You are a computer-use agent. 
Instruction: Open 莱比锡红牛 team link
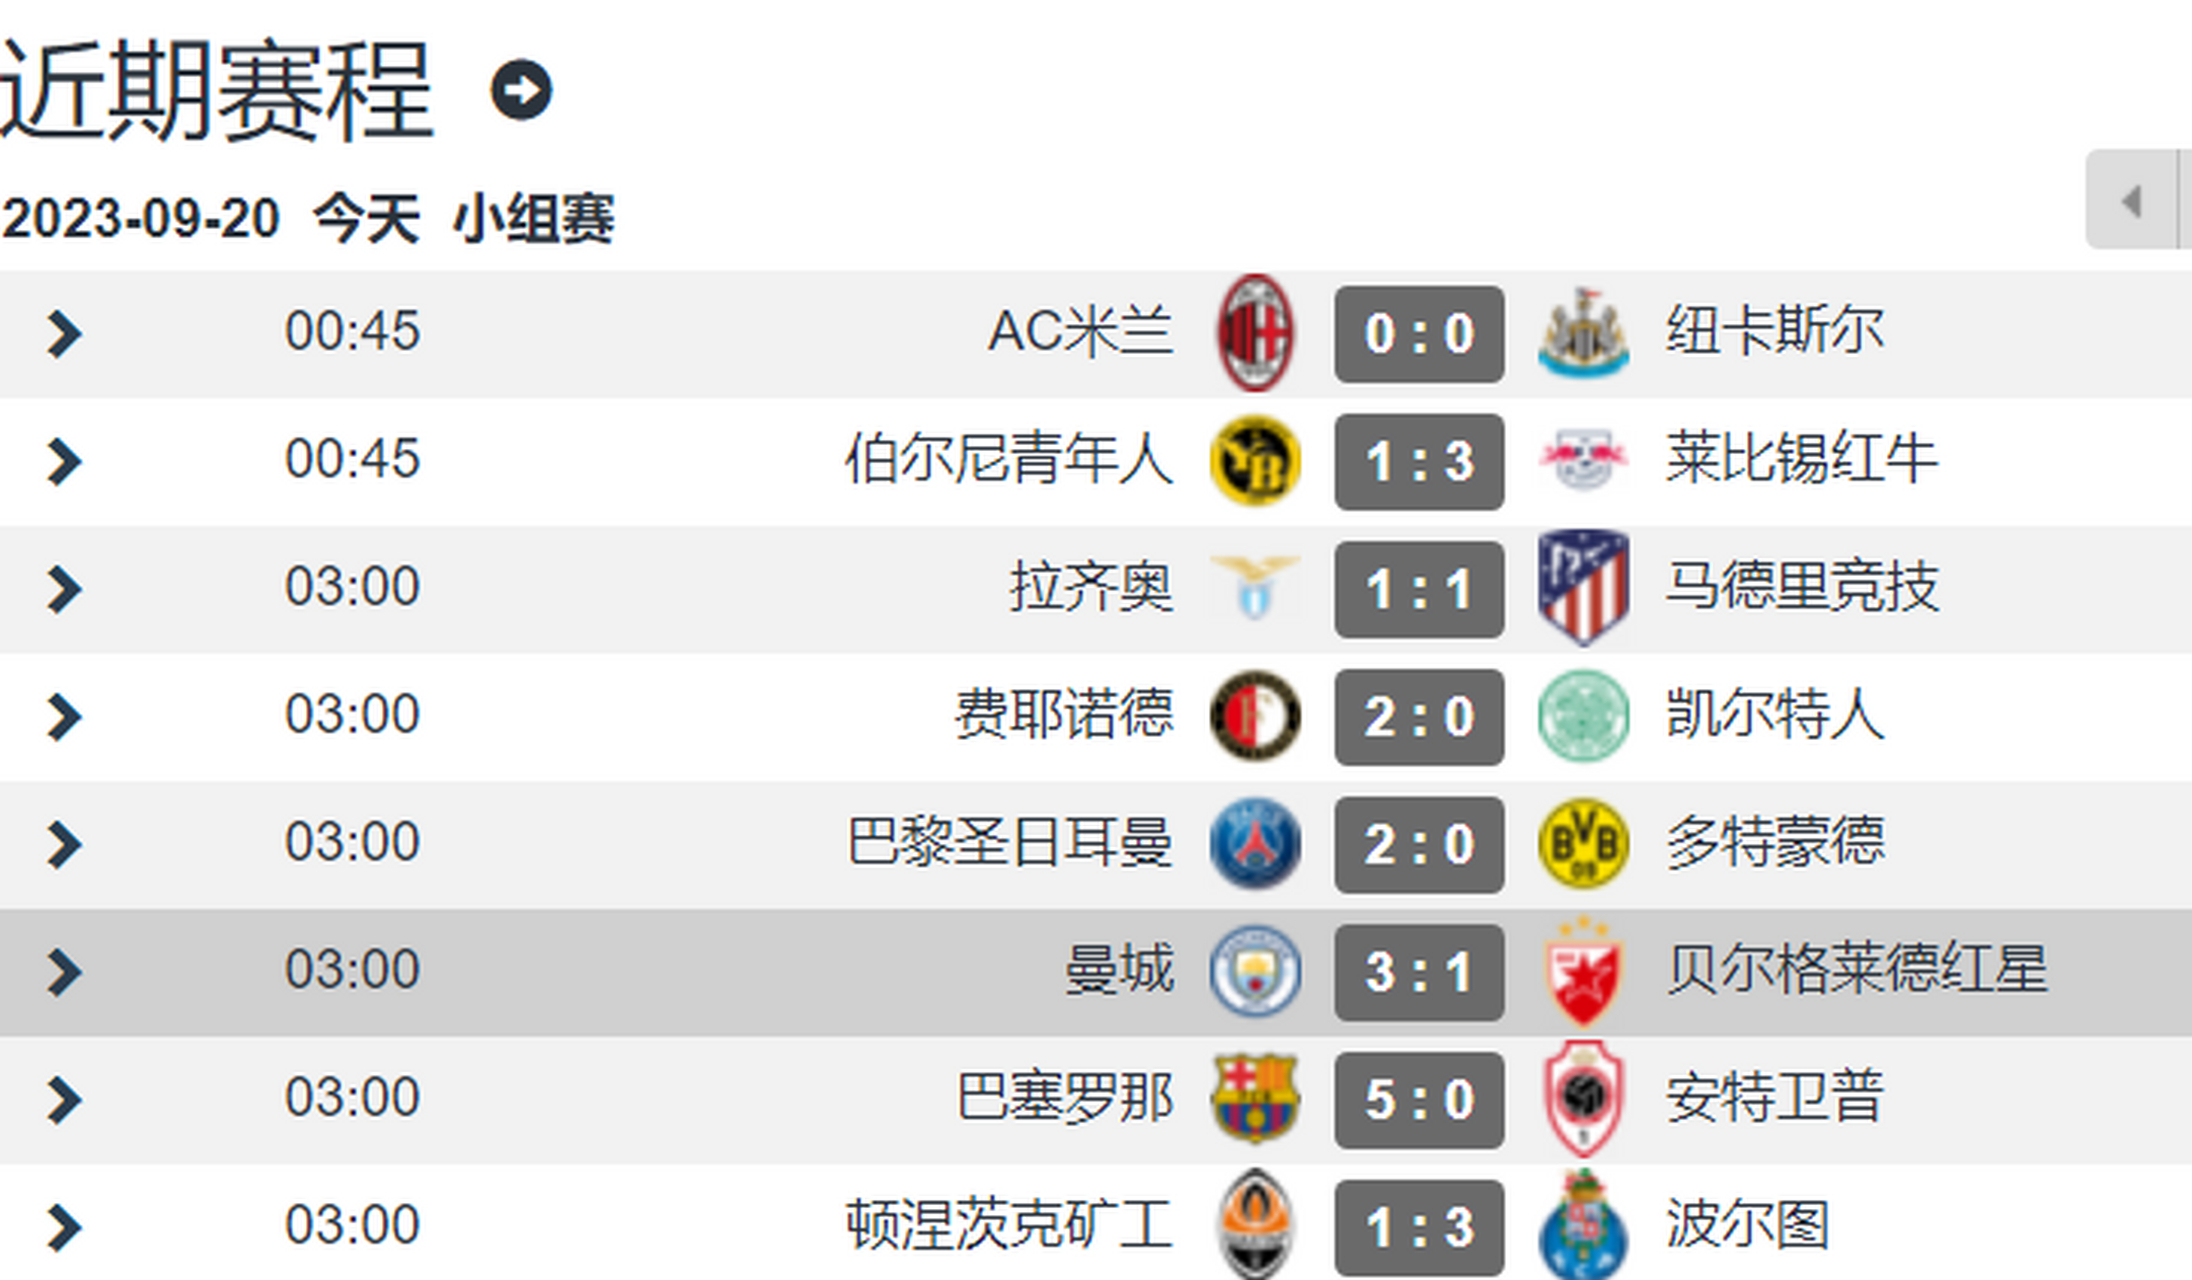pos(1801,460)
